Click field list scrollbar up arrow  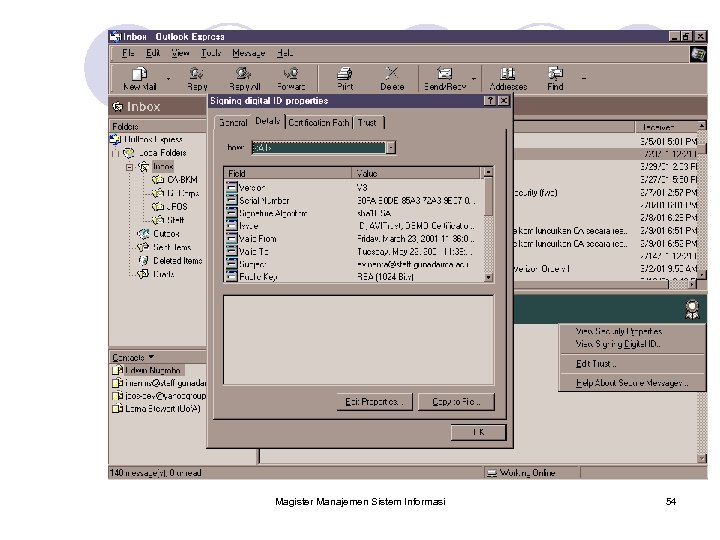(x=489, y=172)
